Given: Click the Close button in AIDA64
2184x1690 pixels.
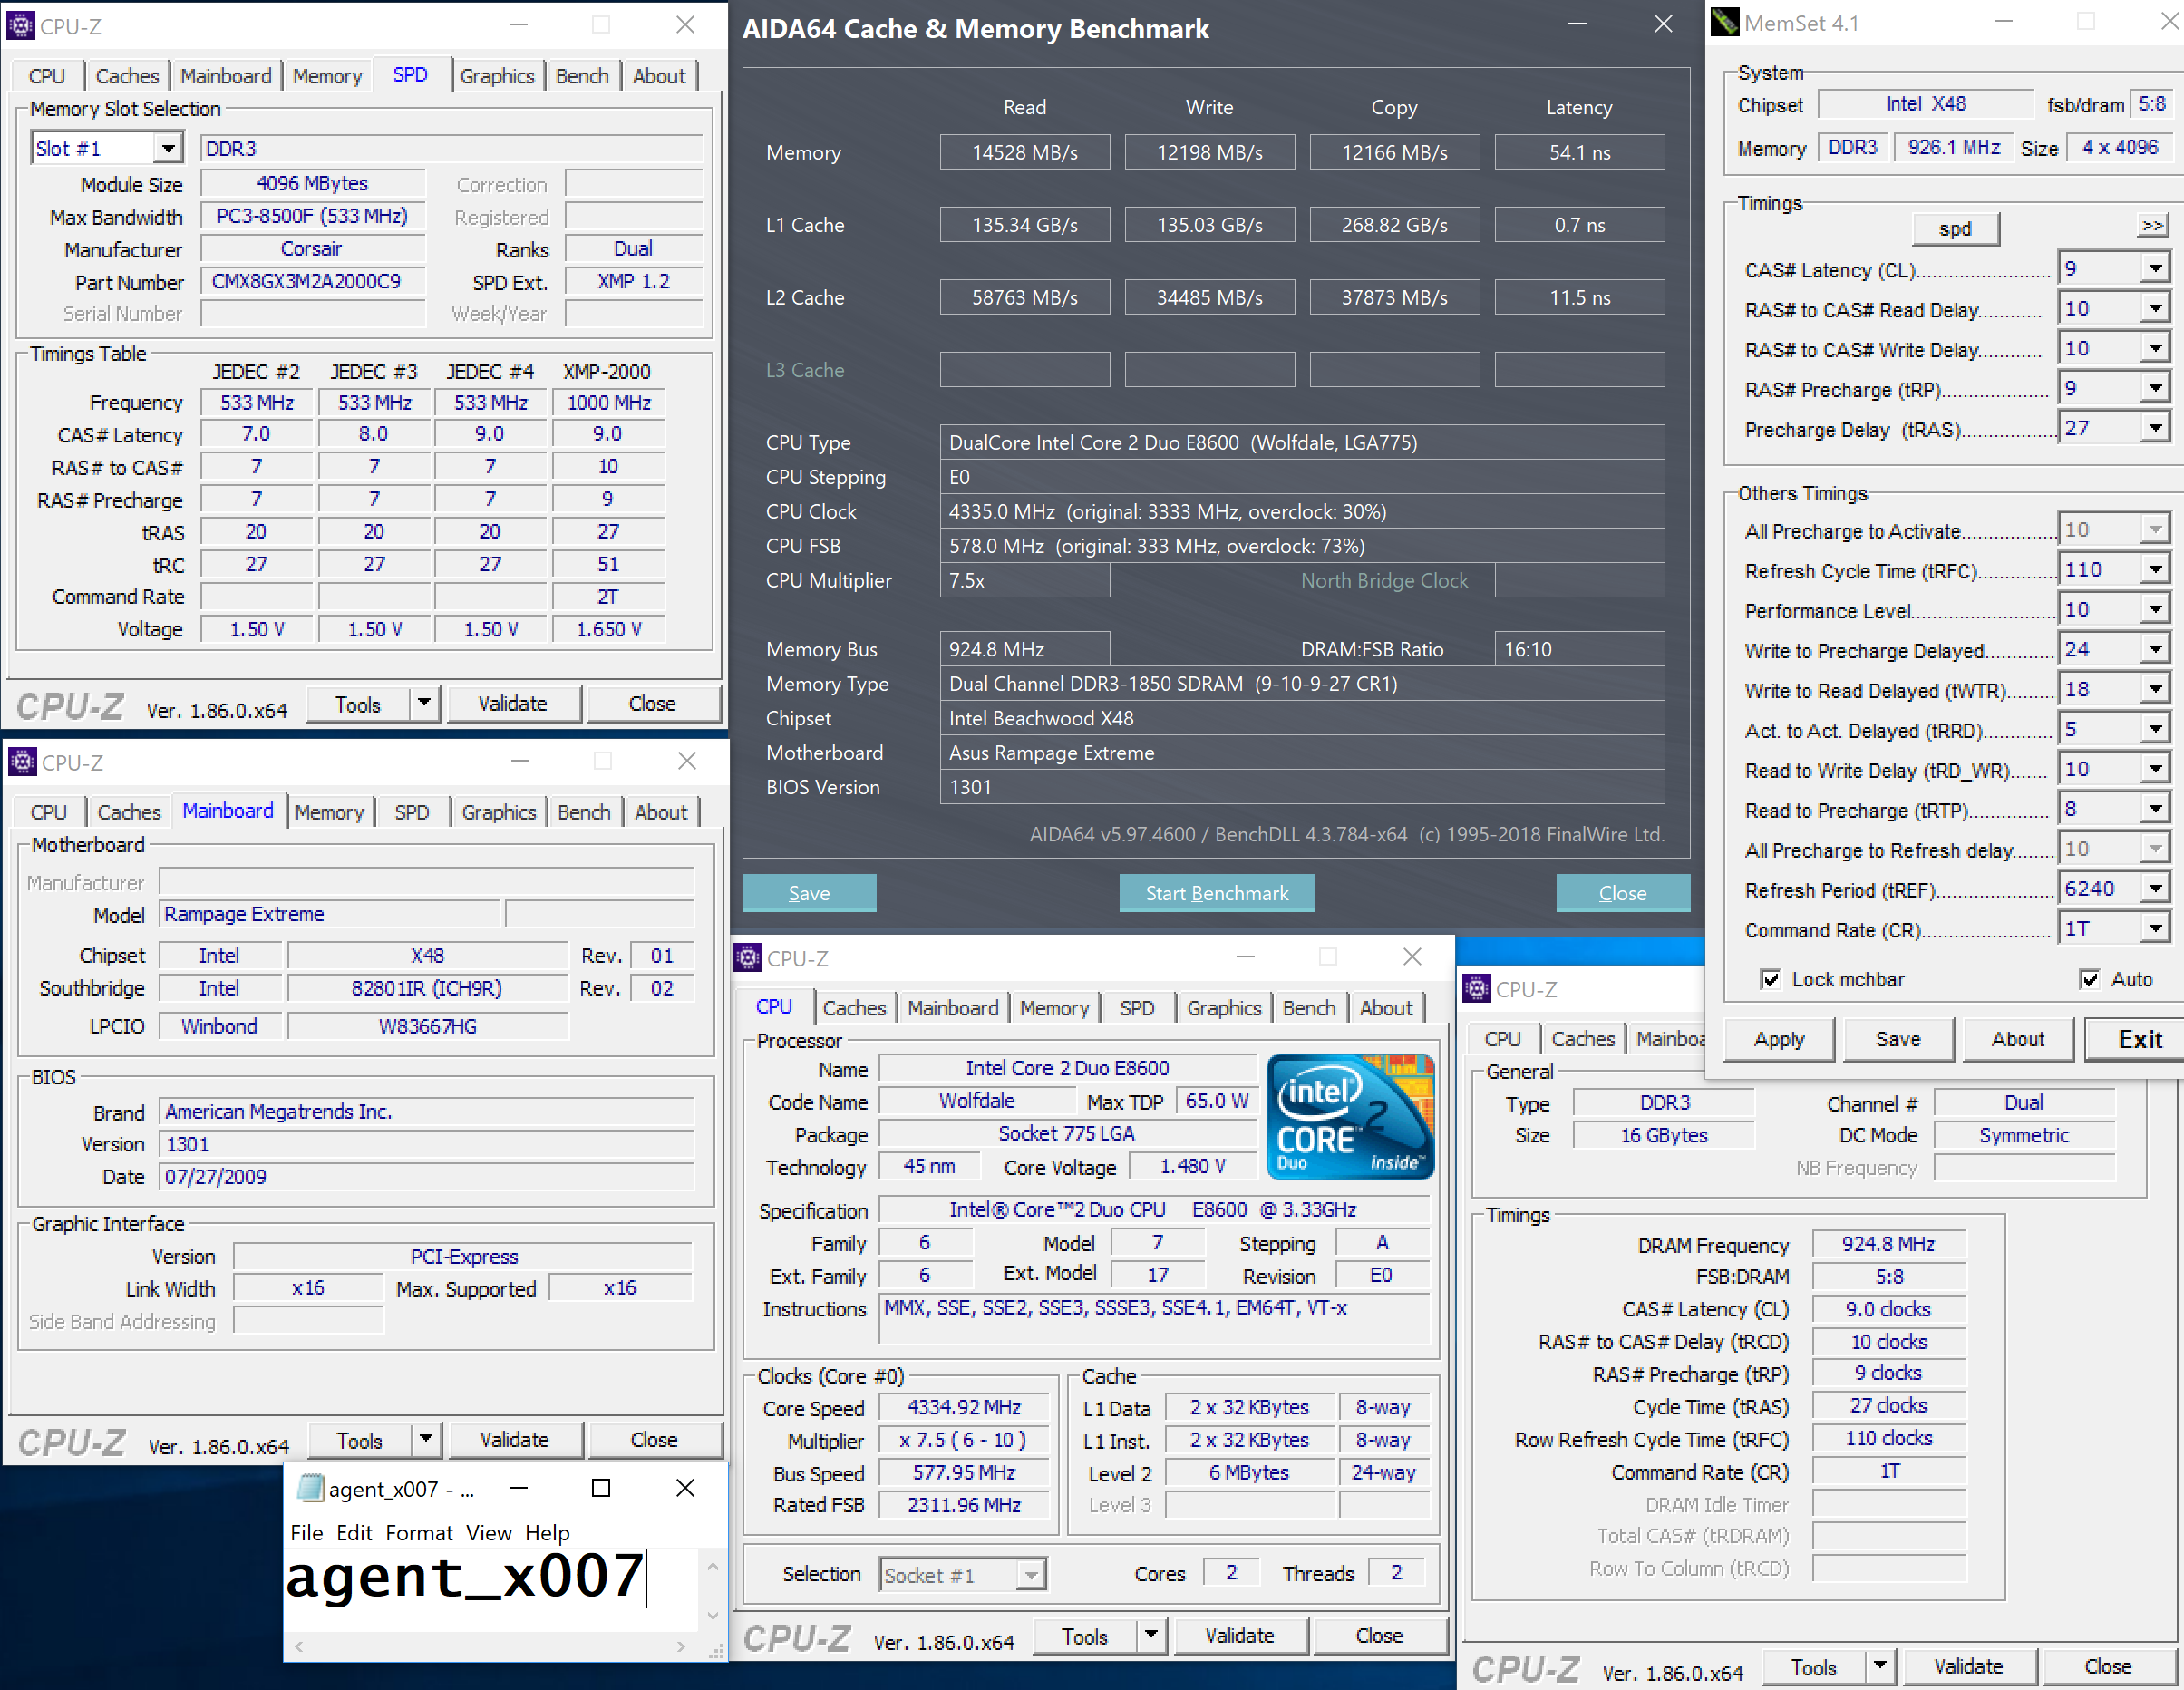Looking at the screenshot, I should point(1623,893).
